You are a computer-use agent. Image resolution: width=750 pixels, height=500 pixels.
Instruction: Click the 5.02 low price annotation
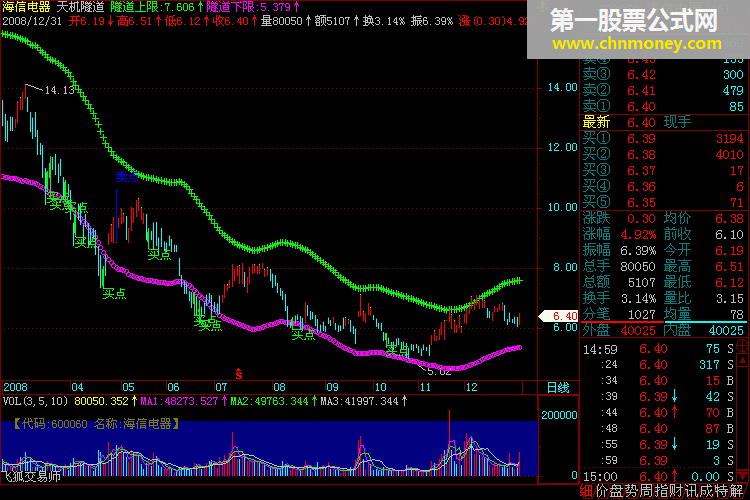pyautogui.click(x=440, y=372)
